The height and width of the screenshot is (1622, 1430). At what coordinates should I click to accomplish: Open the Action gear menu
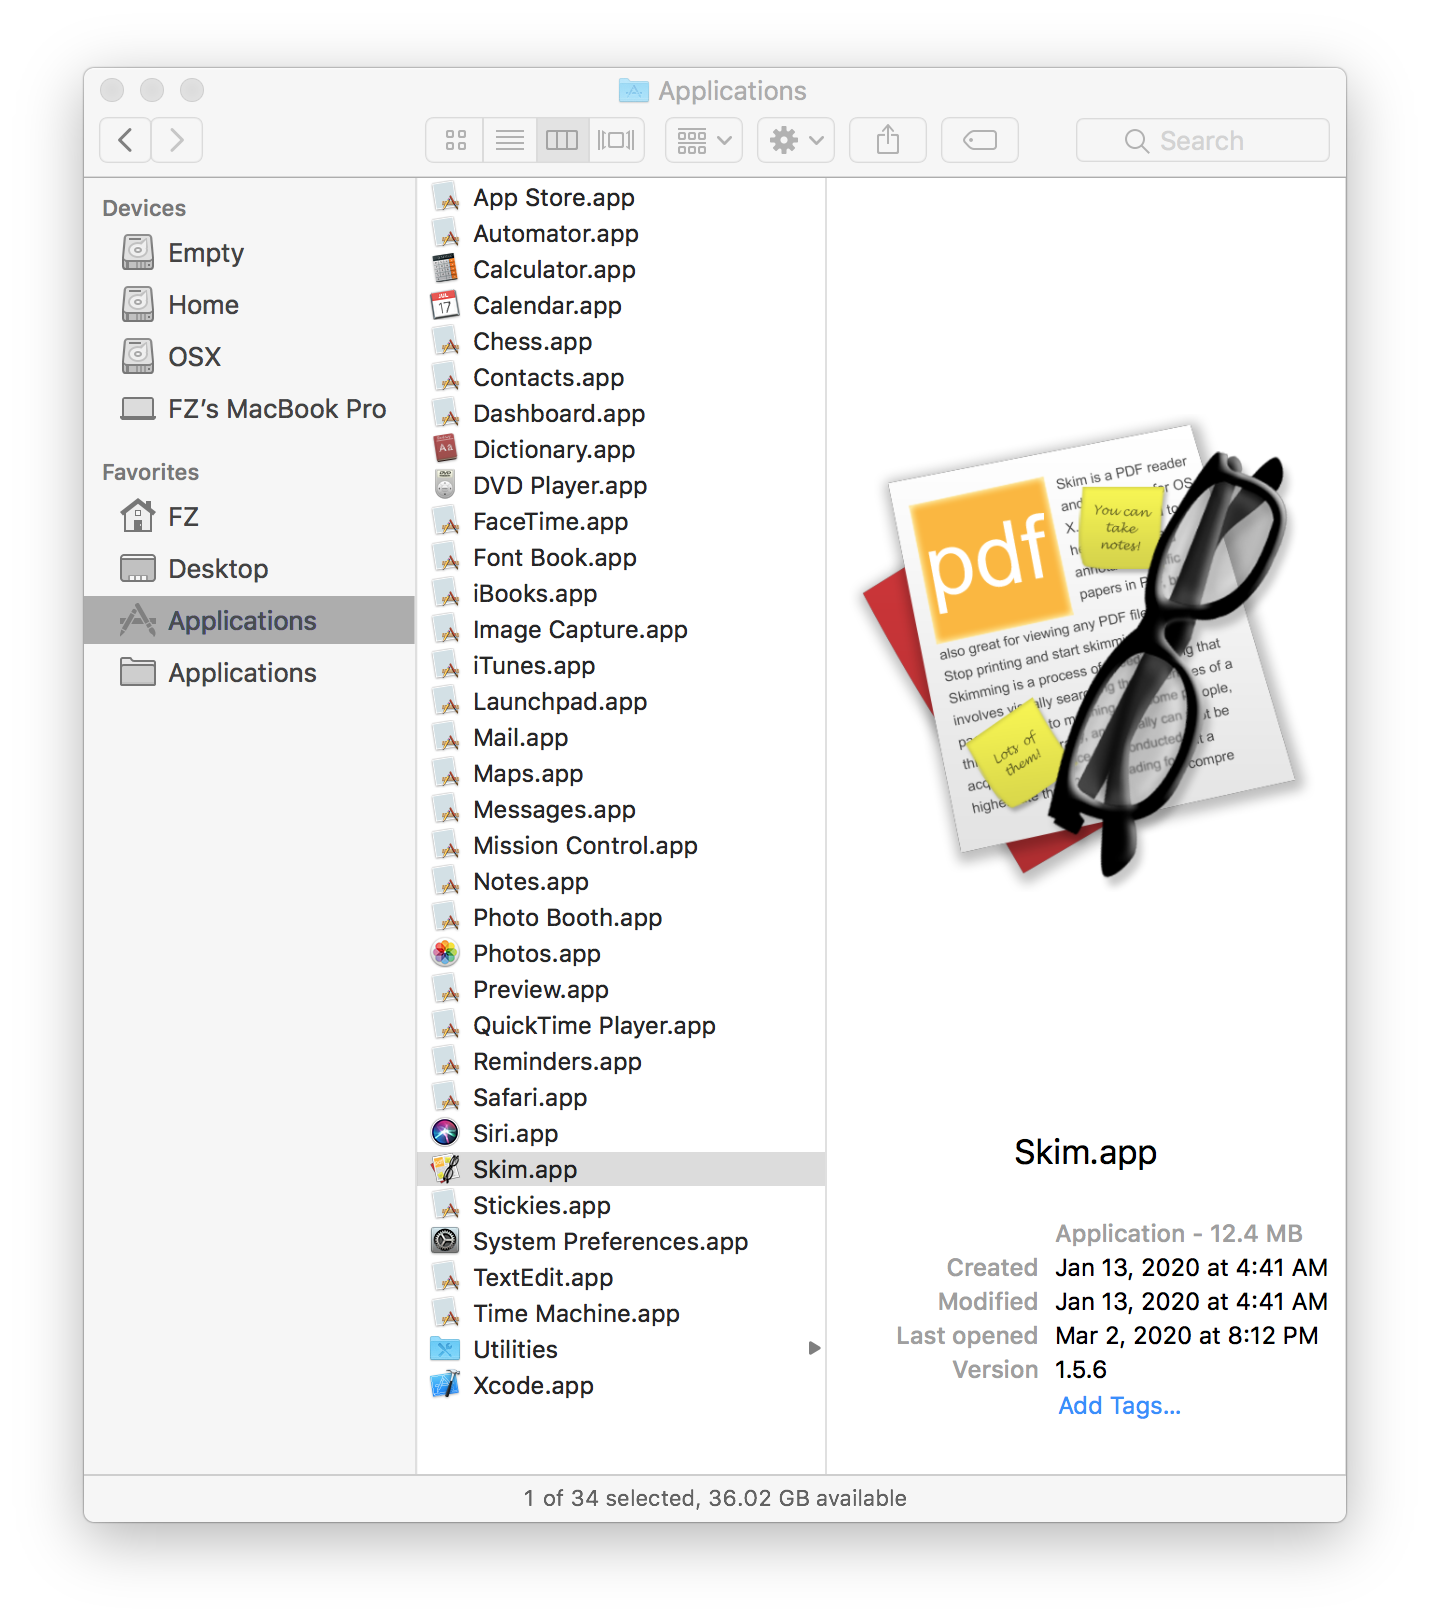[796, 140]
